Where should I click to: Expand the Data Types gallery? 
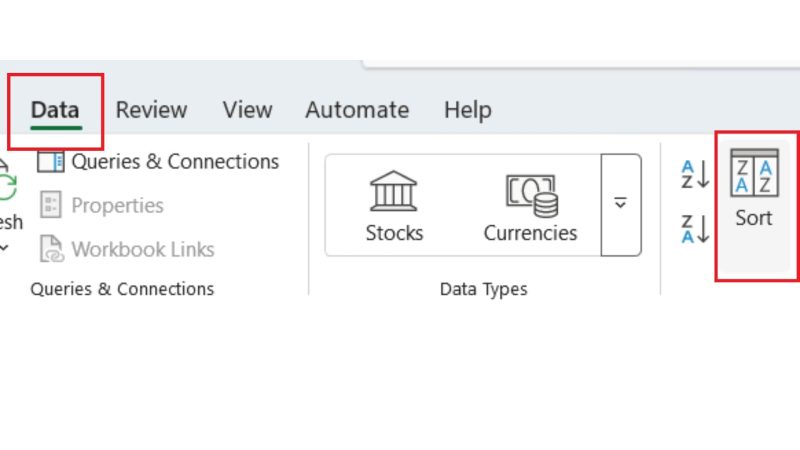click(x=621, y=205)
